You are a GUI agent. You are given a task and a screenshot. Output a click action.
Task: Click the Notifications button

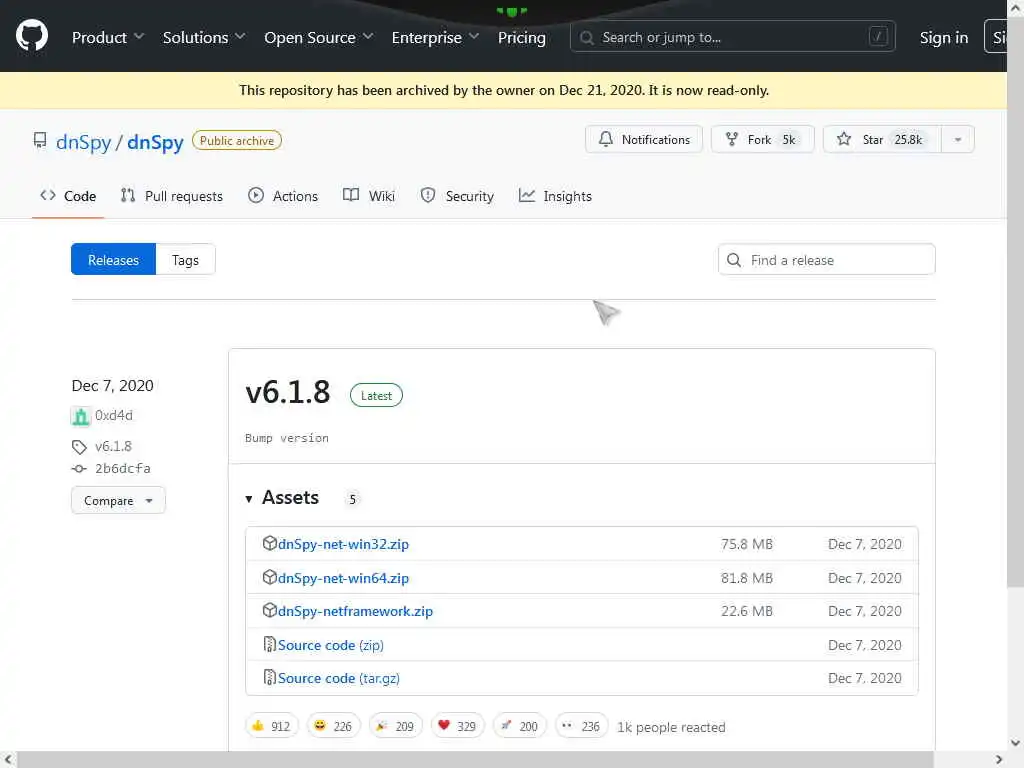(x=644, y=140)
